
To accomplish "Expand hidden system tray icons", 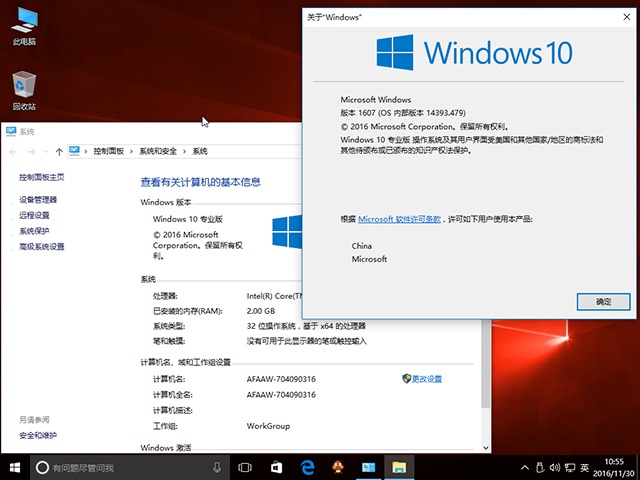I will [x=526, y=467].
